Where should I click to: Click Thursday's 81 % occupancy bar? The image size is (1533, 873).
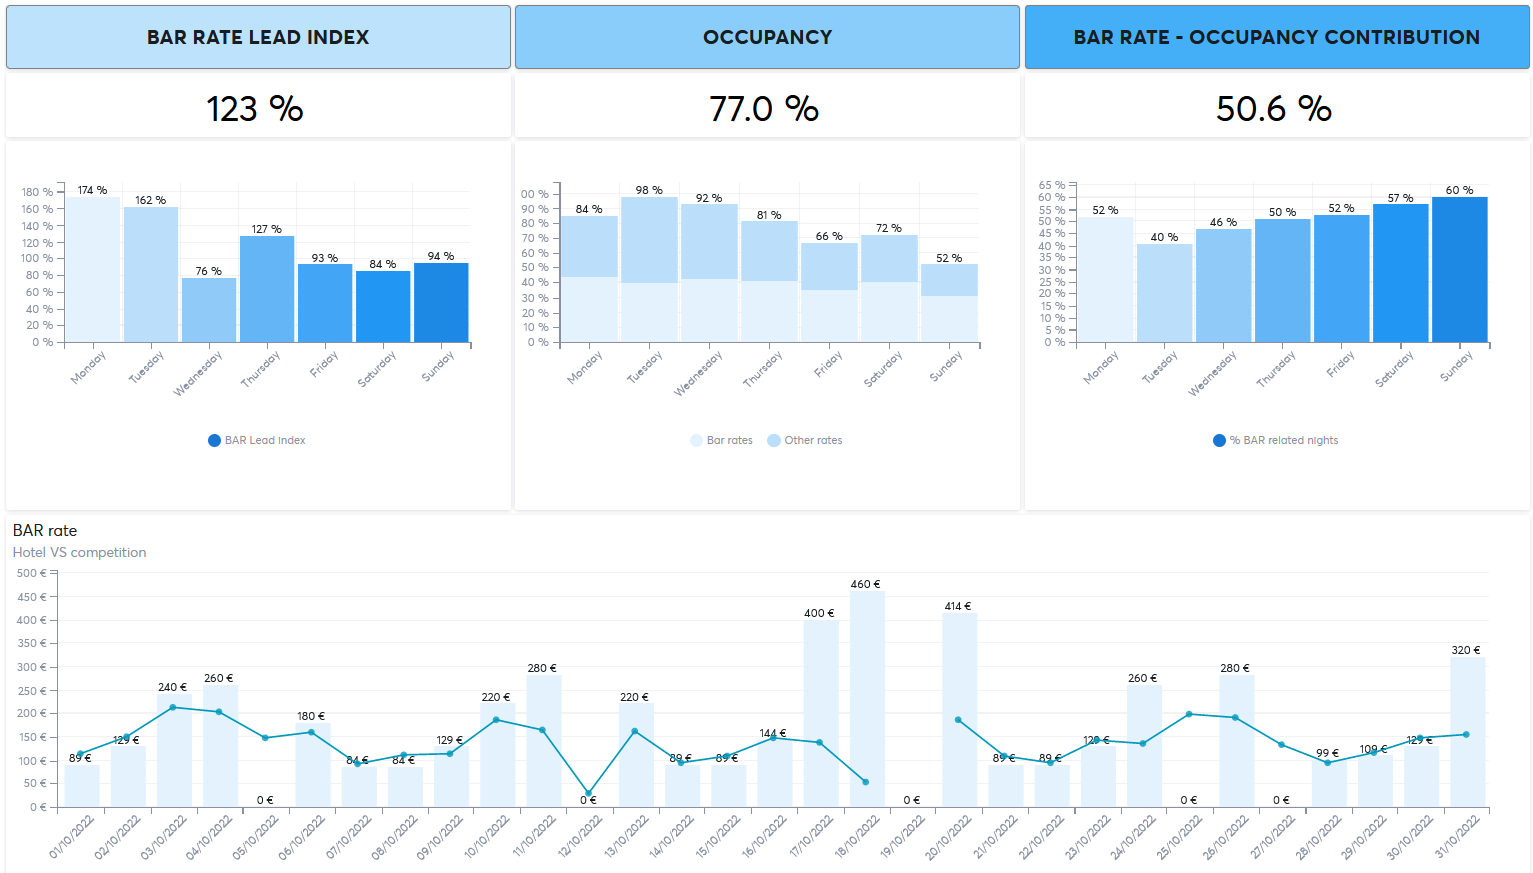[x=769, y=281]
